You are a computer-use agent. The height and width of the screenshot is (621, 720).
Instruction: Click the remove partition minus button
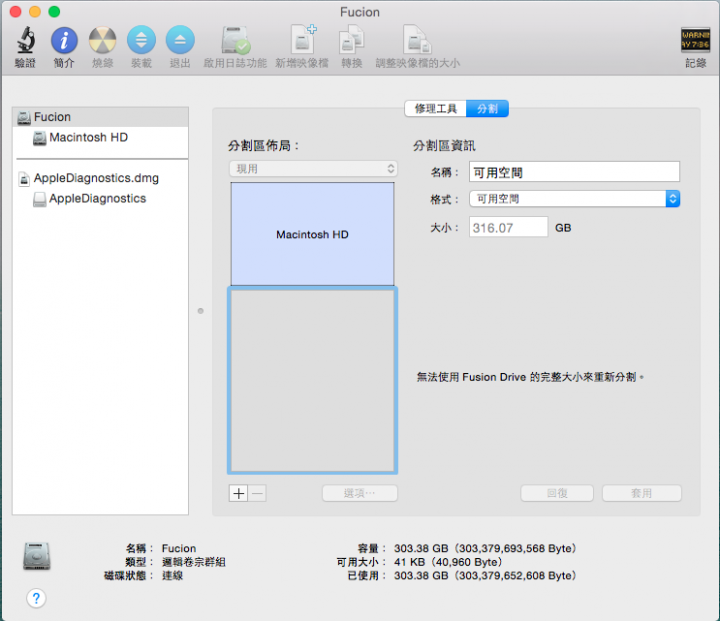(257, 493)
